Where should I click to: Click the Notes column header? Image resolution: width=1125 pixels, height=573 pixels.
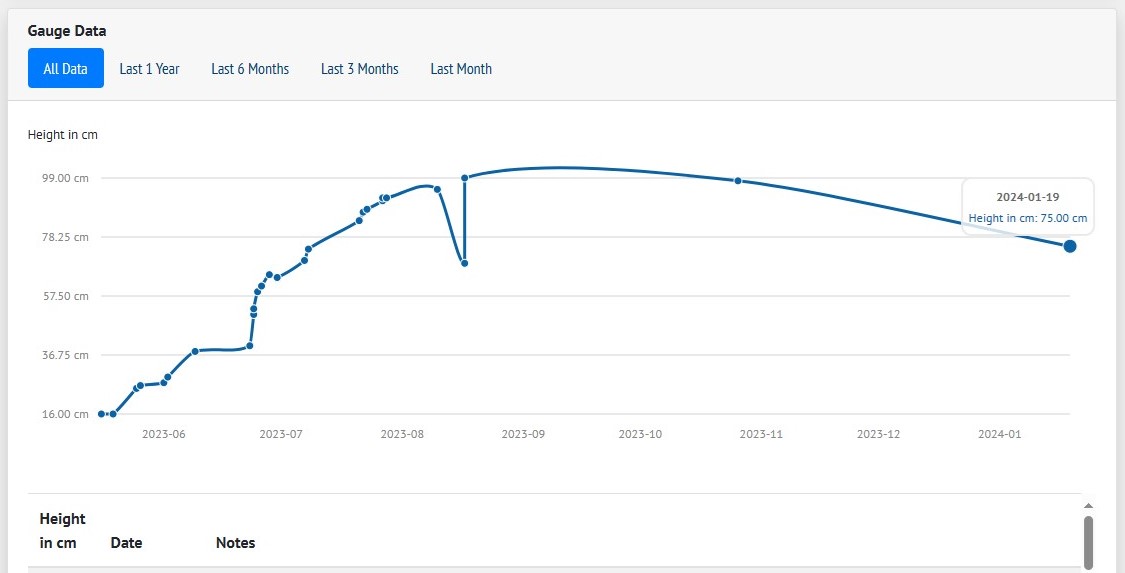(235, 543)
